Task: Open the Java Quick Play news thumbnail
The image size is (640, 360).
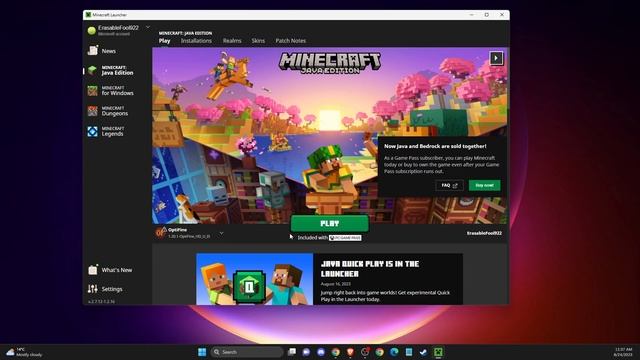Action: [x=254, y=279]
